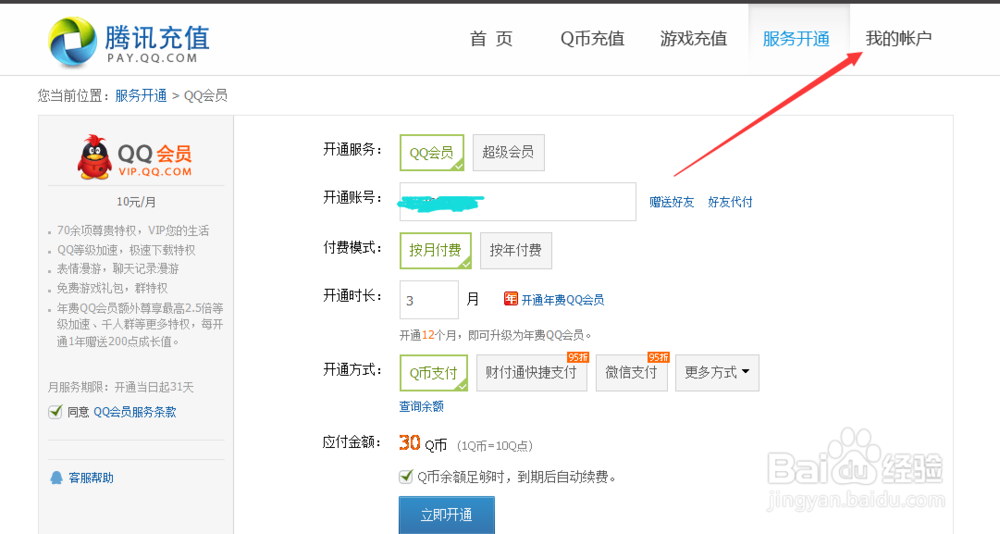Choose 按月付费 payment mode
The width and height of the screenshot is (1000, 534).
coord(436,250)
